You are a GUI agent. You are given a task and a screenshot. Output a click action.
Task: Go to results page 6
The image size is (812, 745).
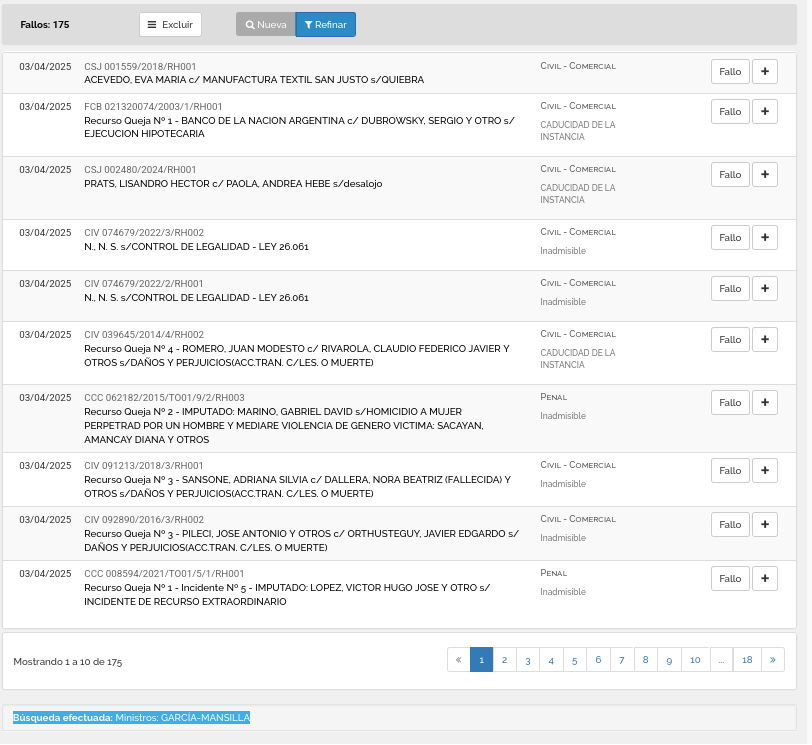coord(598,660)
